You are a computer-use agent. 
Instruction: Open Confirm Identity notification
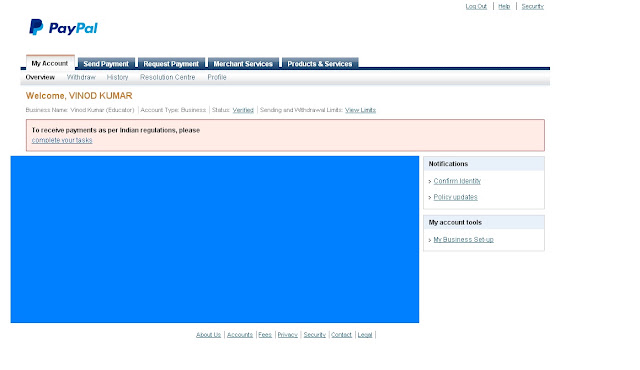[457, 181]
